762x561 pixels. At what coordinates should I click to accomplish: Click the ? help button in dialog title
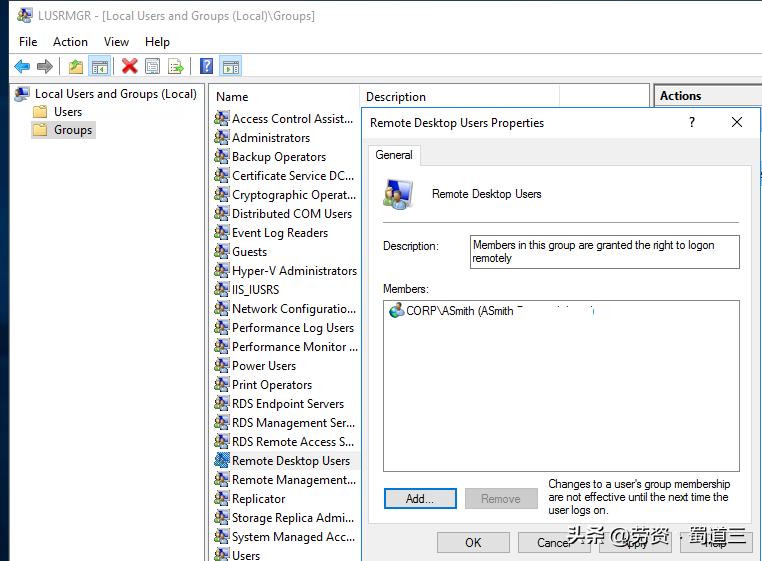click(x=692, y=122)
